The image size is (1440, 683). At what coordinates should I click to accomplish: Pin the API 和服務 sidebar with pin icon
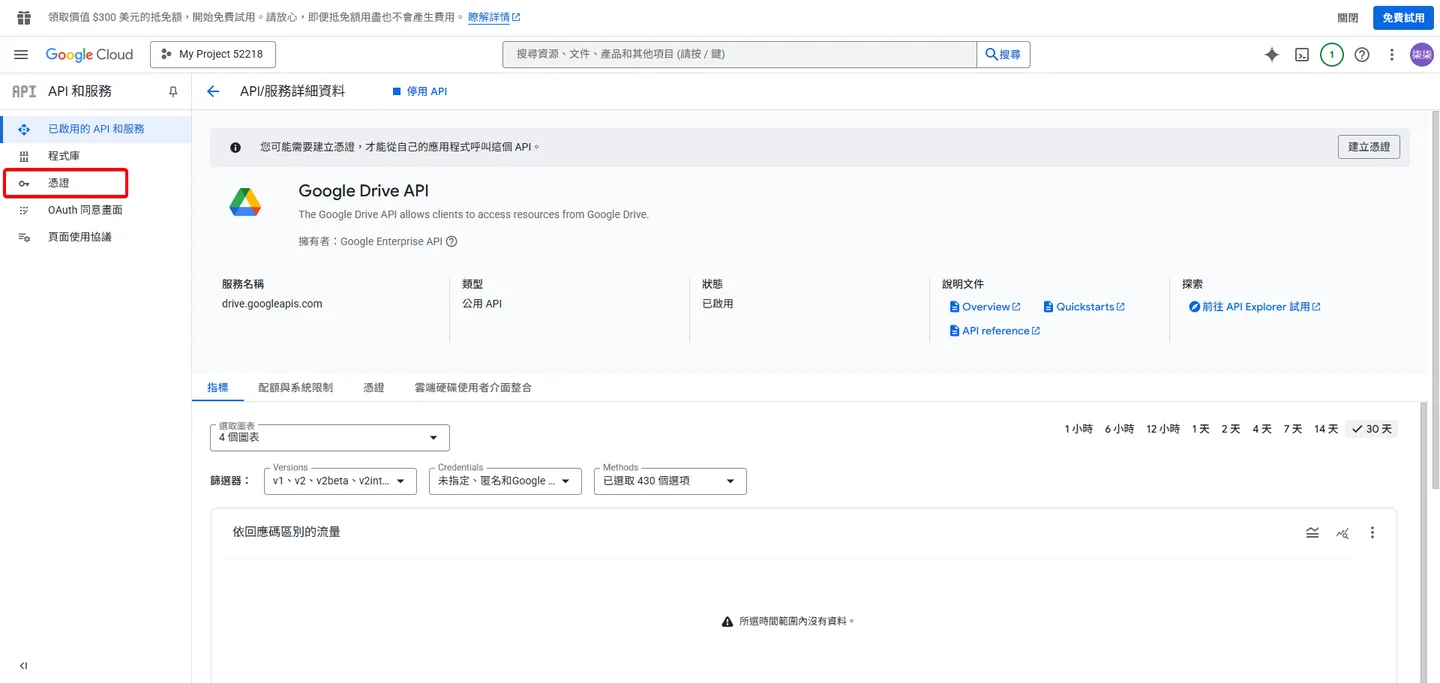173,91
